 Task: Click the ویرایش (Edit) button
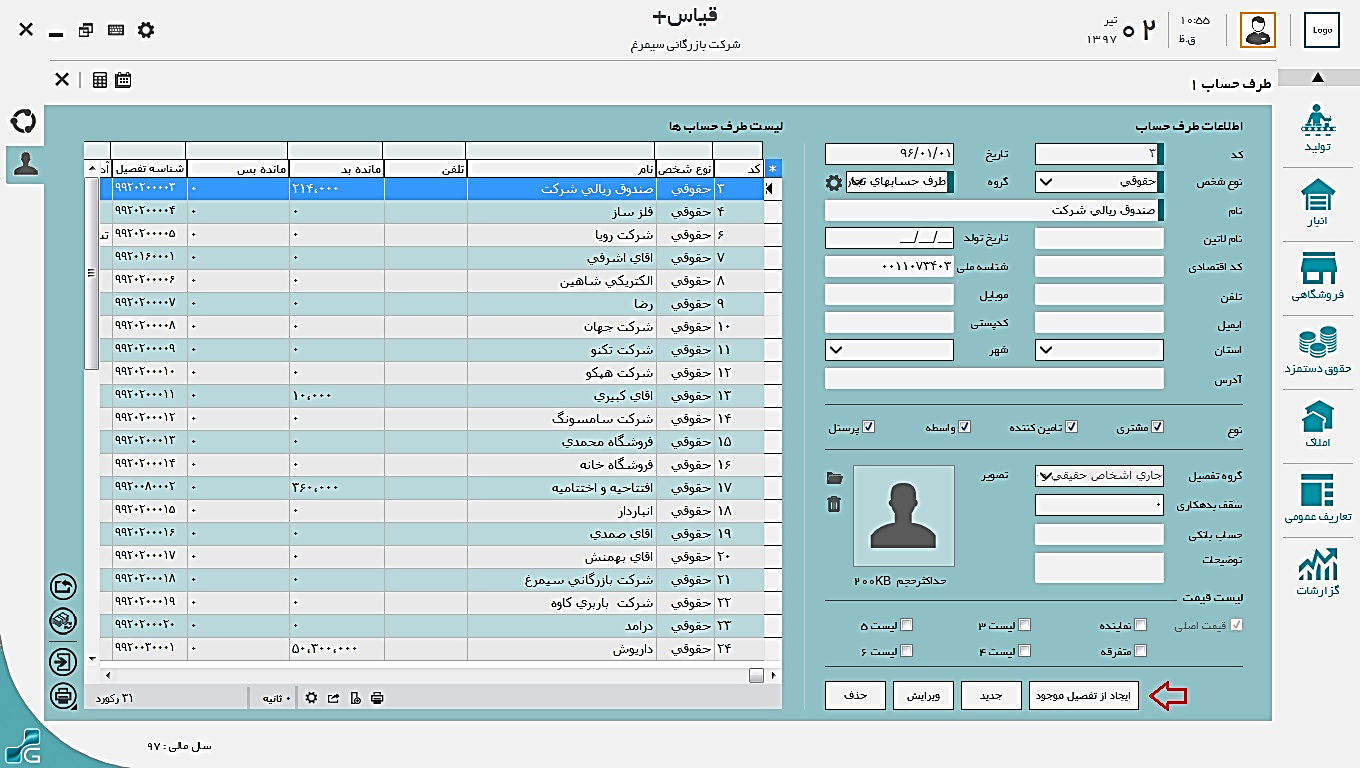[x=923, y=696]
